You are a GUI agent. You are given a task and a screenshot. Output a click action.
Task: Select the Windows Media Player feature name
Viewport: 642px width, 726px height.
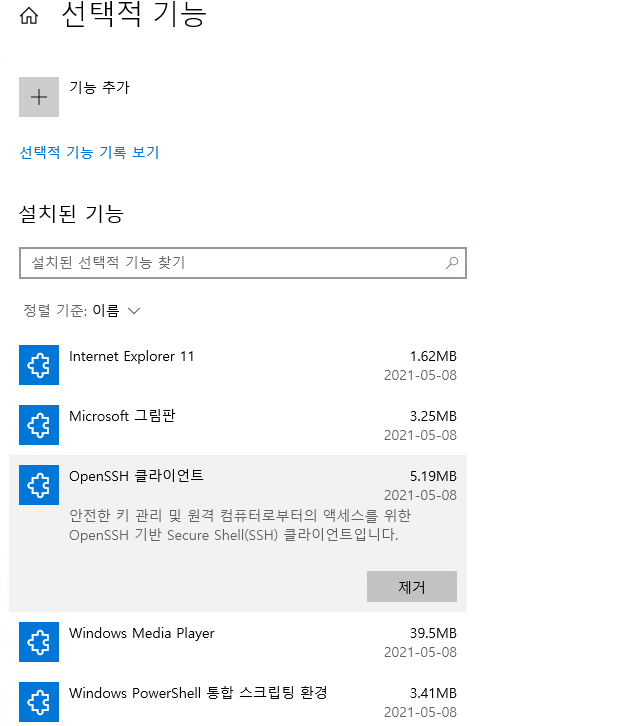142,633
